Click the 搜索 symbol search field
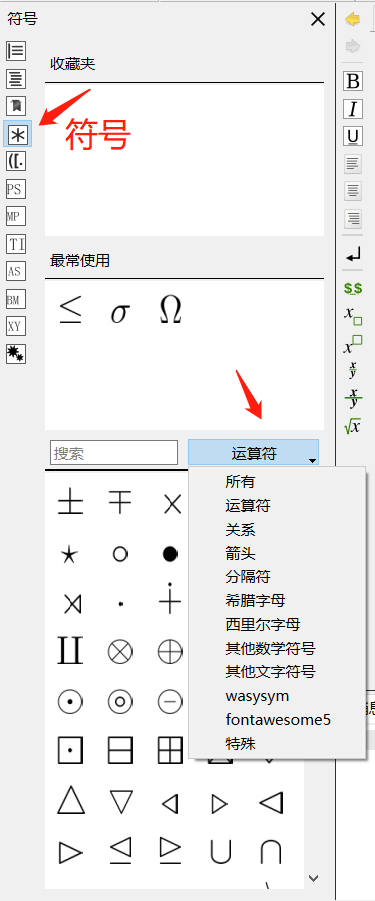The height and width of the screenshot is (901, 375). (x=114, y=453)
